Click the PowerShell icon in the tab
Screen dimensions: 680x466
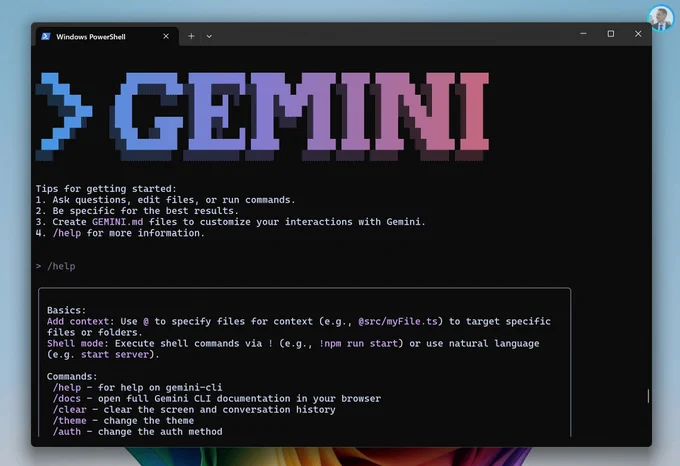46,36
